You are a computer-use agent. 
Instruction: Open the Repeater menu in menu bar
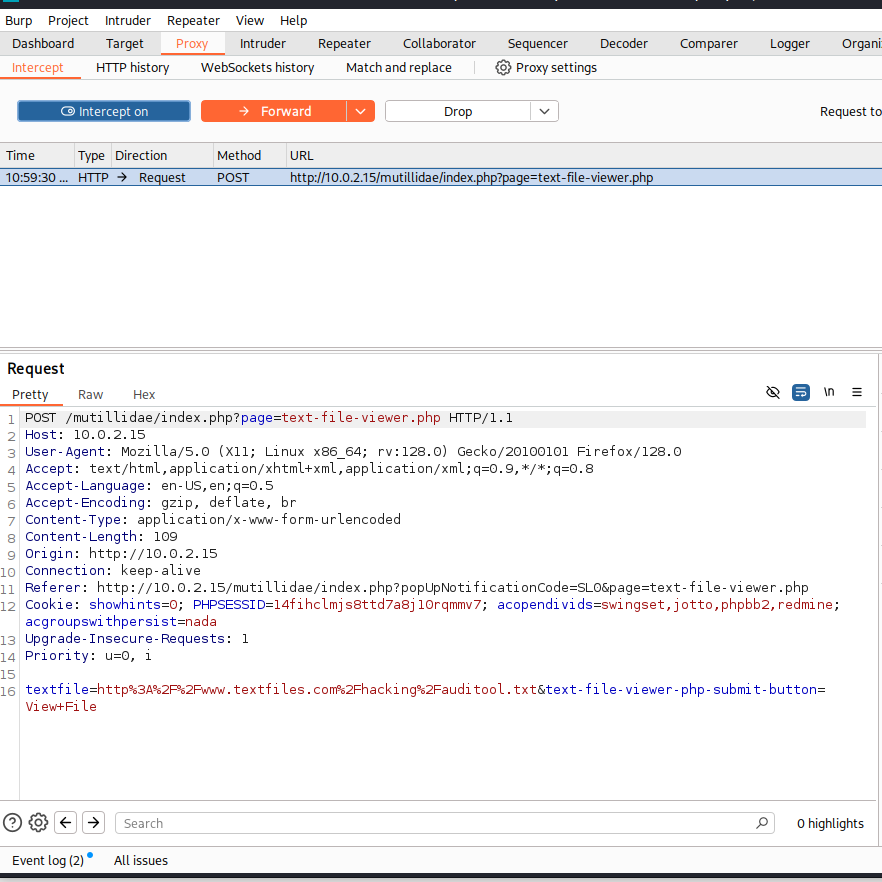[193, 21]
